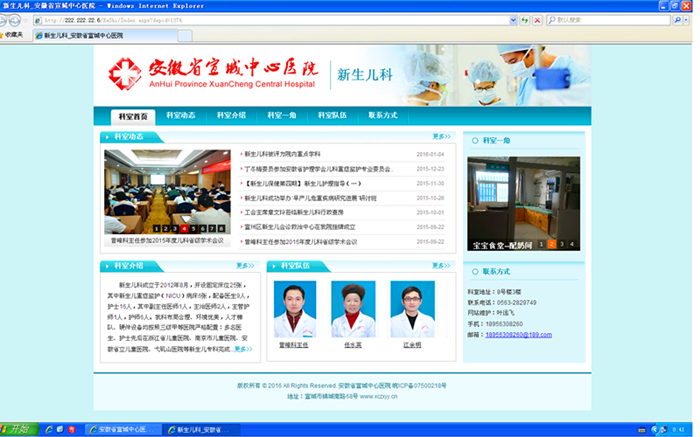Click the search box field
The height and width of the screenshot is (437, 700).
(x=609, y=20)
